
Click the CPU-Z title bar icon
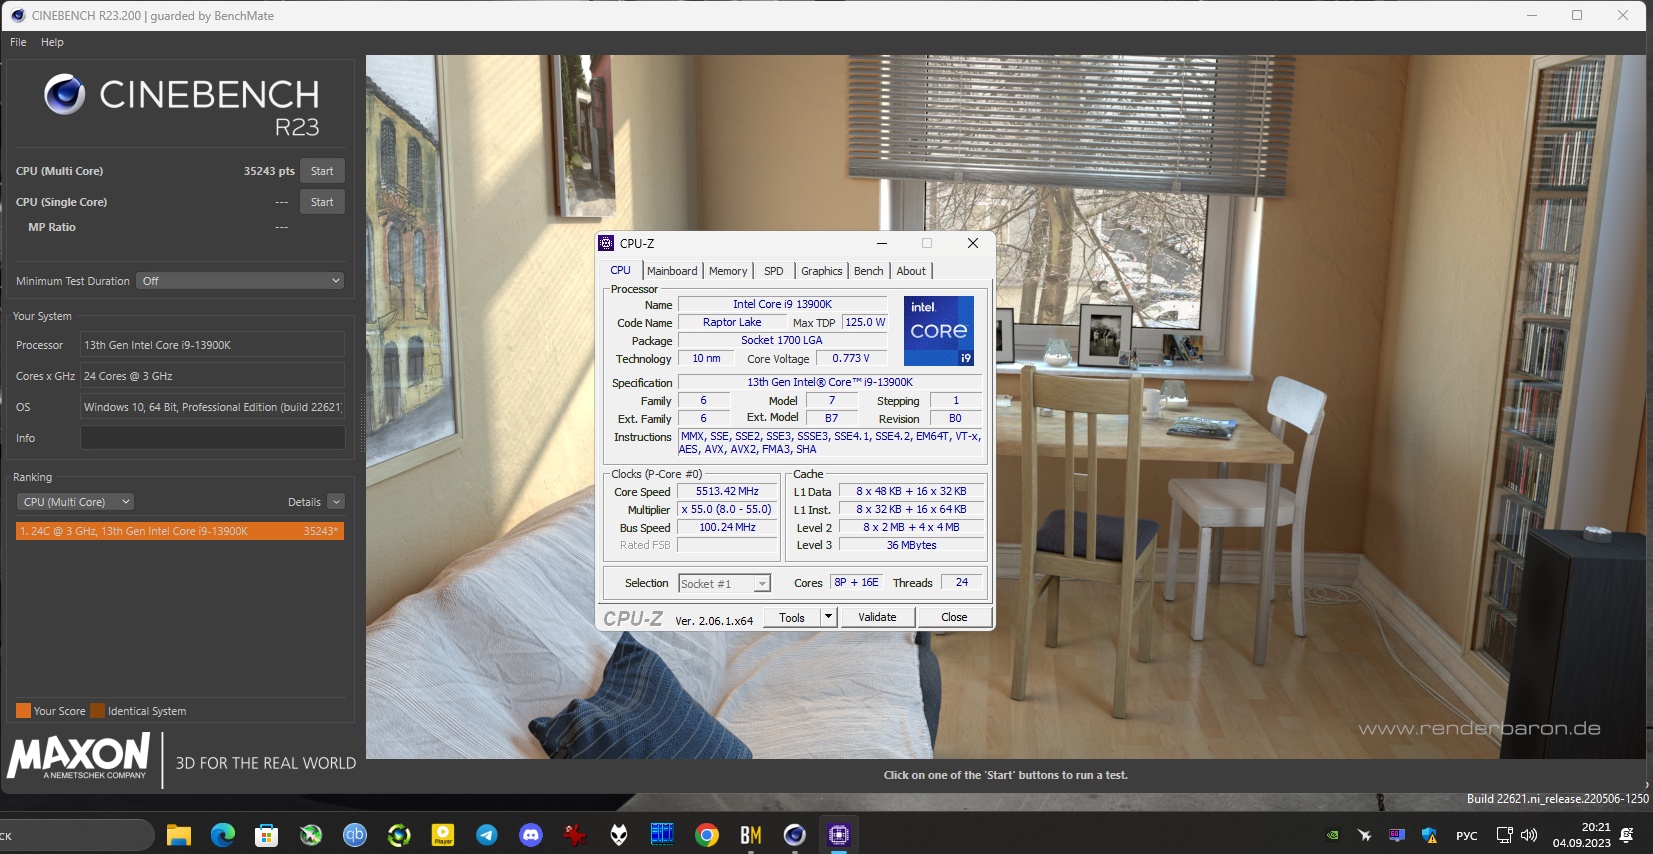click(x=606, y=243)
